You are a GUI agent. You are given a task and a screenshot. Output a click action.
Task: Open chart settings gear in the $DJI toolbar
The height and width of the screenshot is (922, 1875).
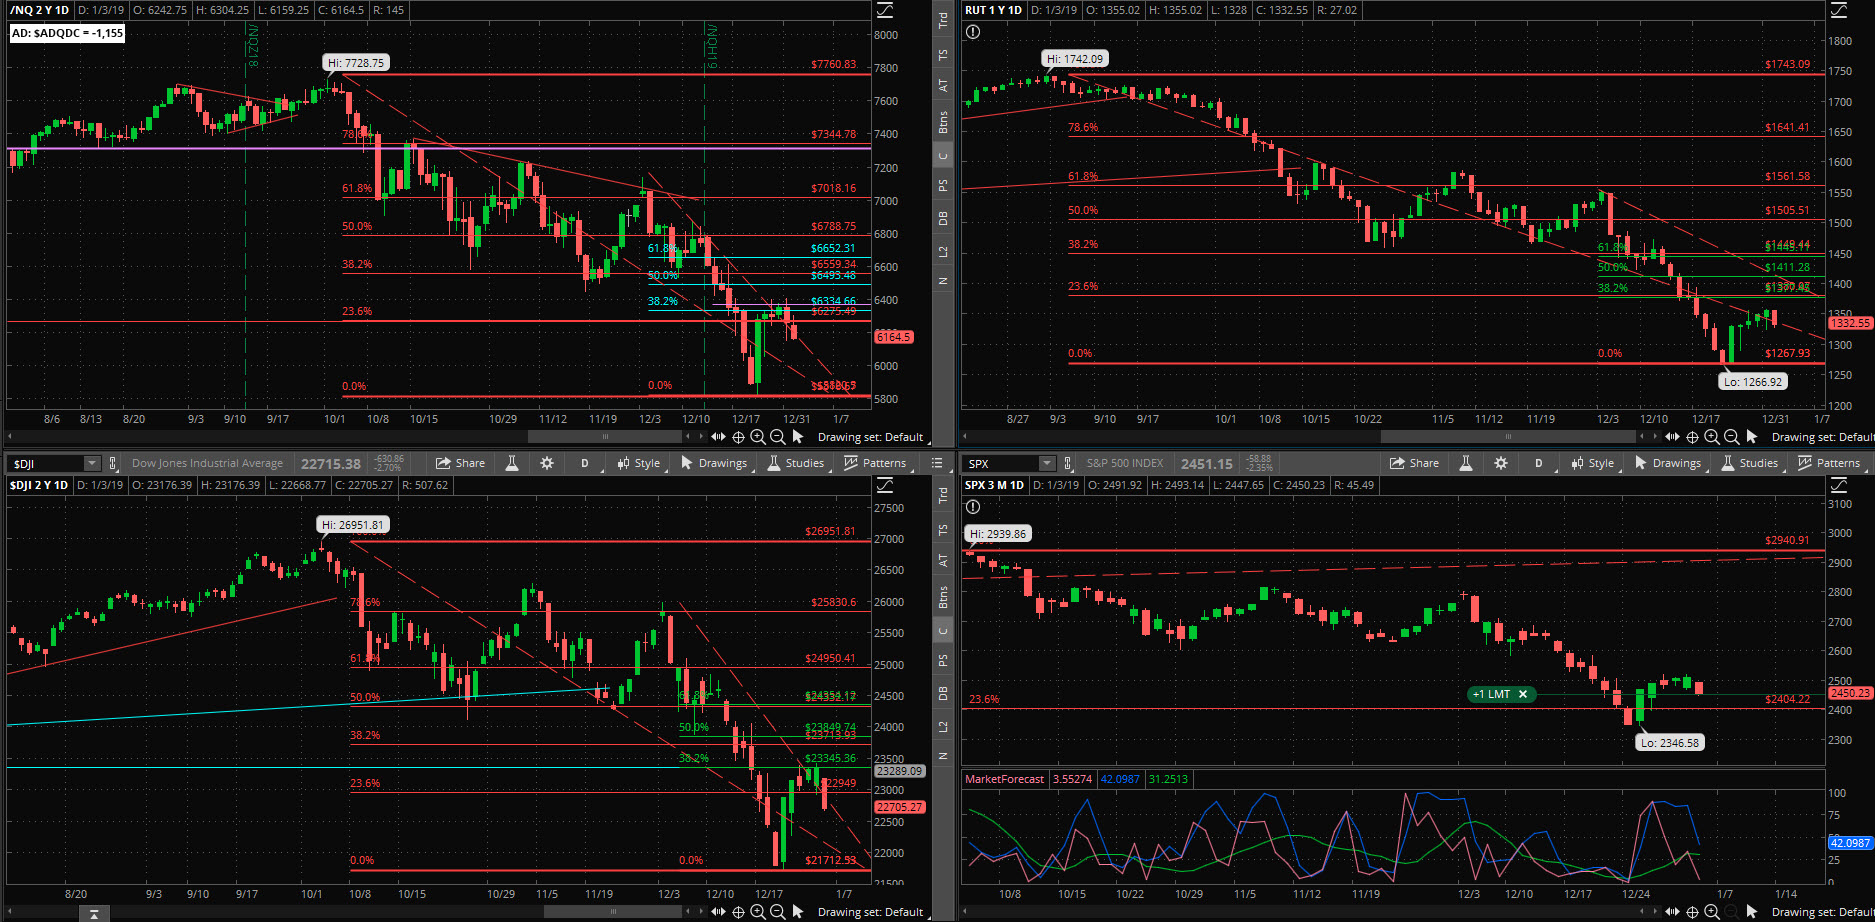pos(547,463)
